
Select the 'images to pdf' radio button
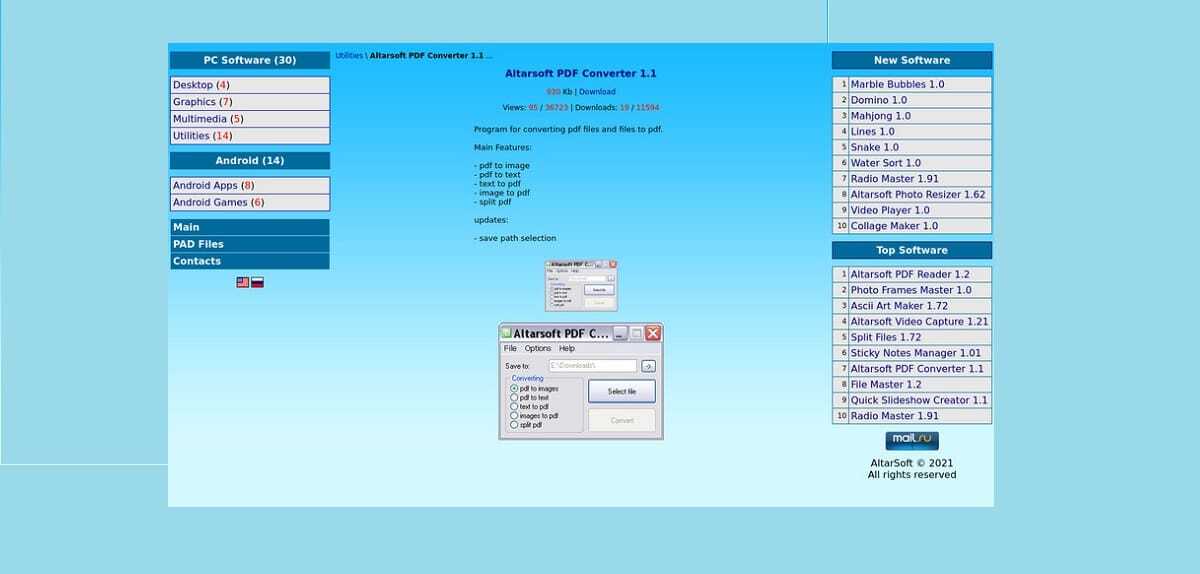pyautogui.click(x=514, y=416)
